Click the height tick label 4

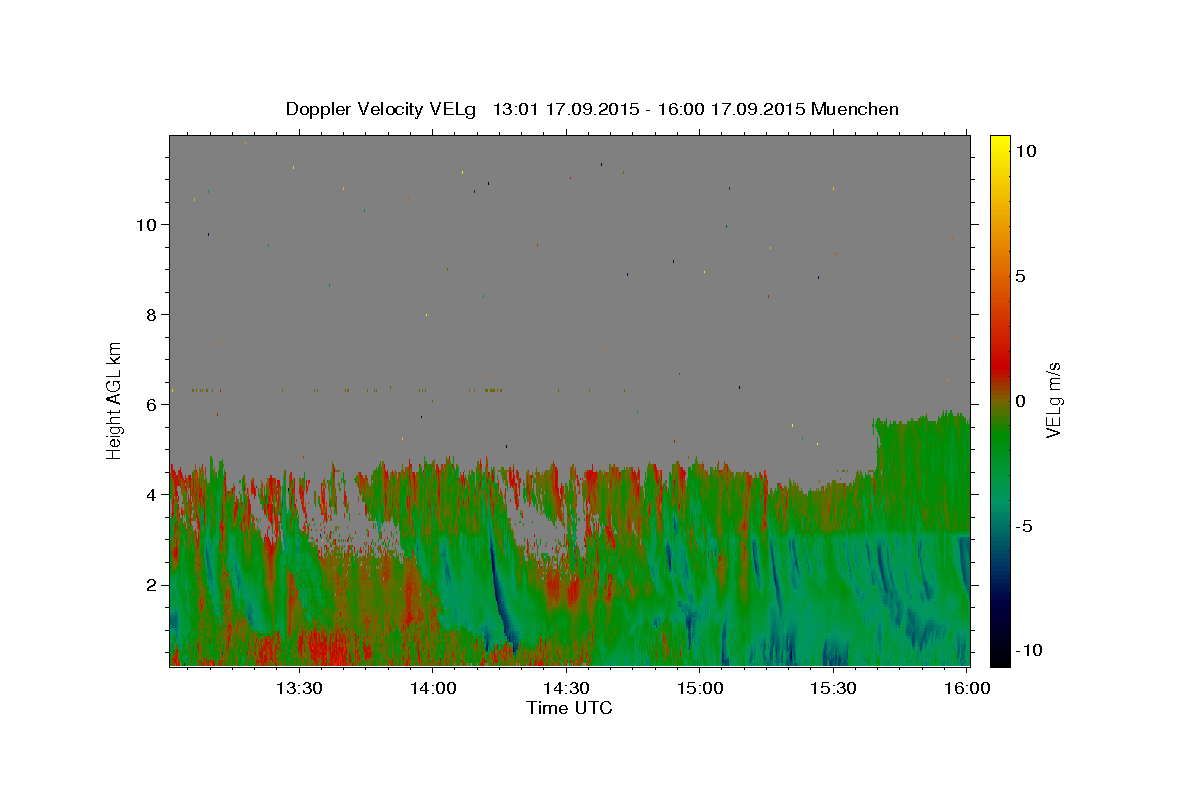click(x=151, y=494)
